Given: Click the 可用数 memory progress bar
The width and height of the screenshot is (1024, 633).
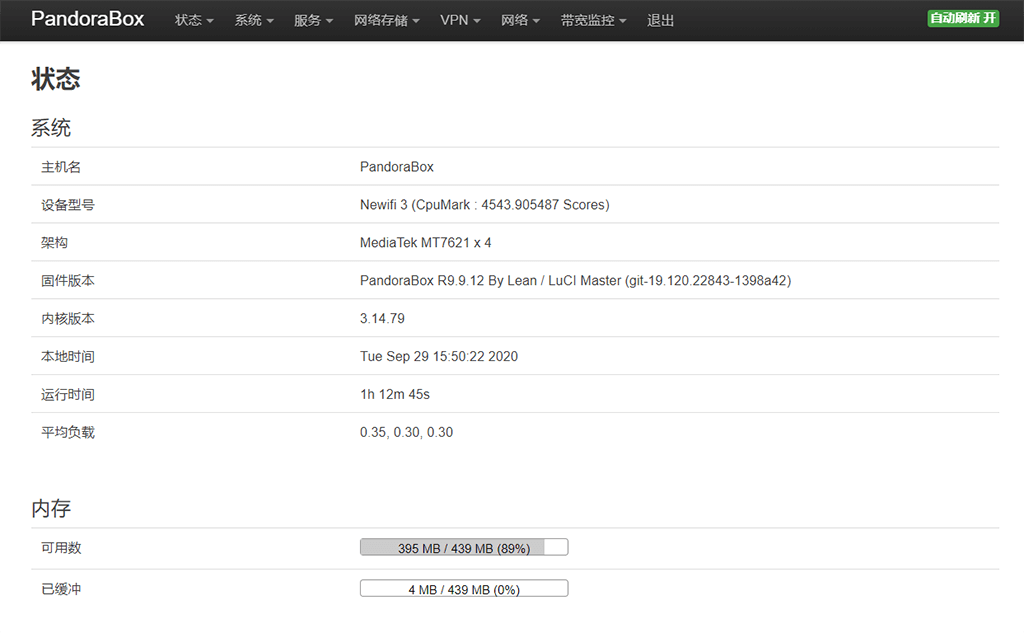Looking at the screenshot, I should [x=464, y=547].
